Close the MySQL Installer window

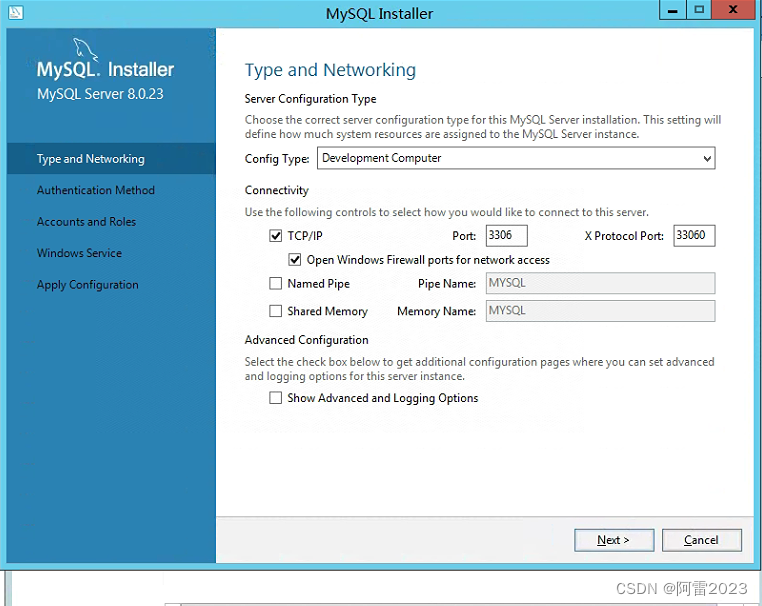click(733, 10)
